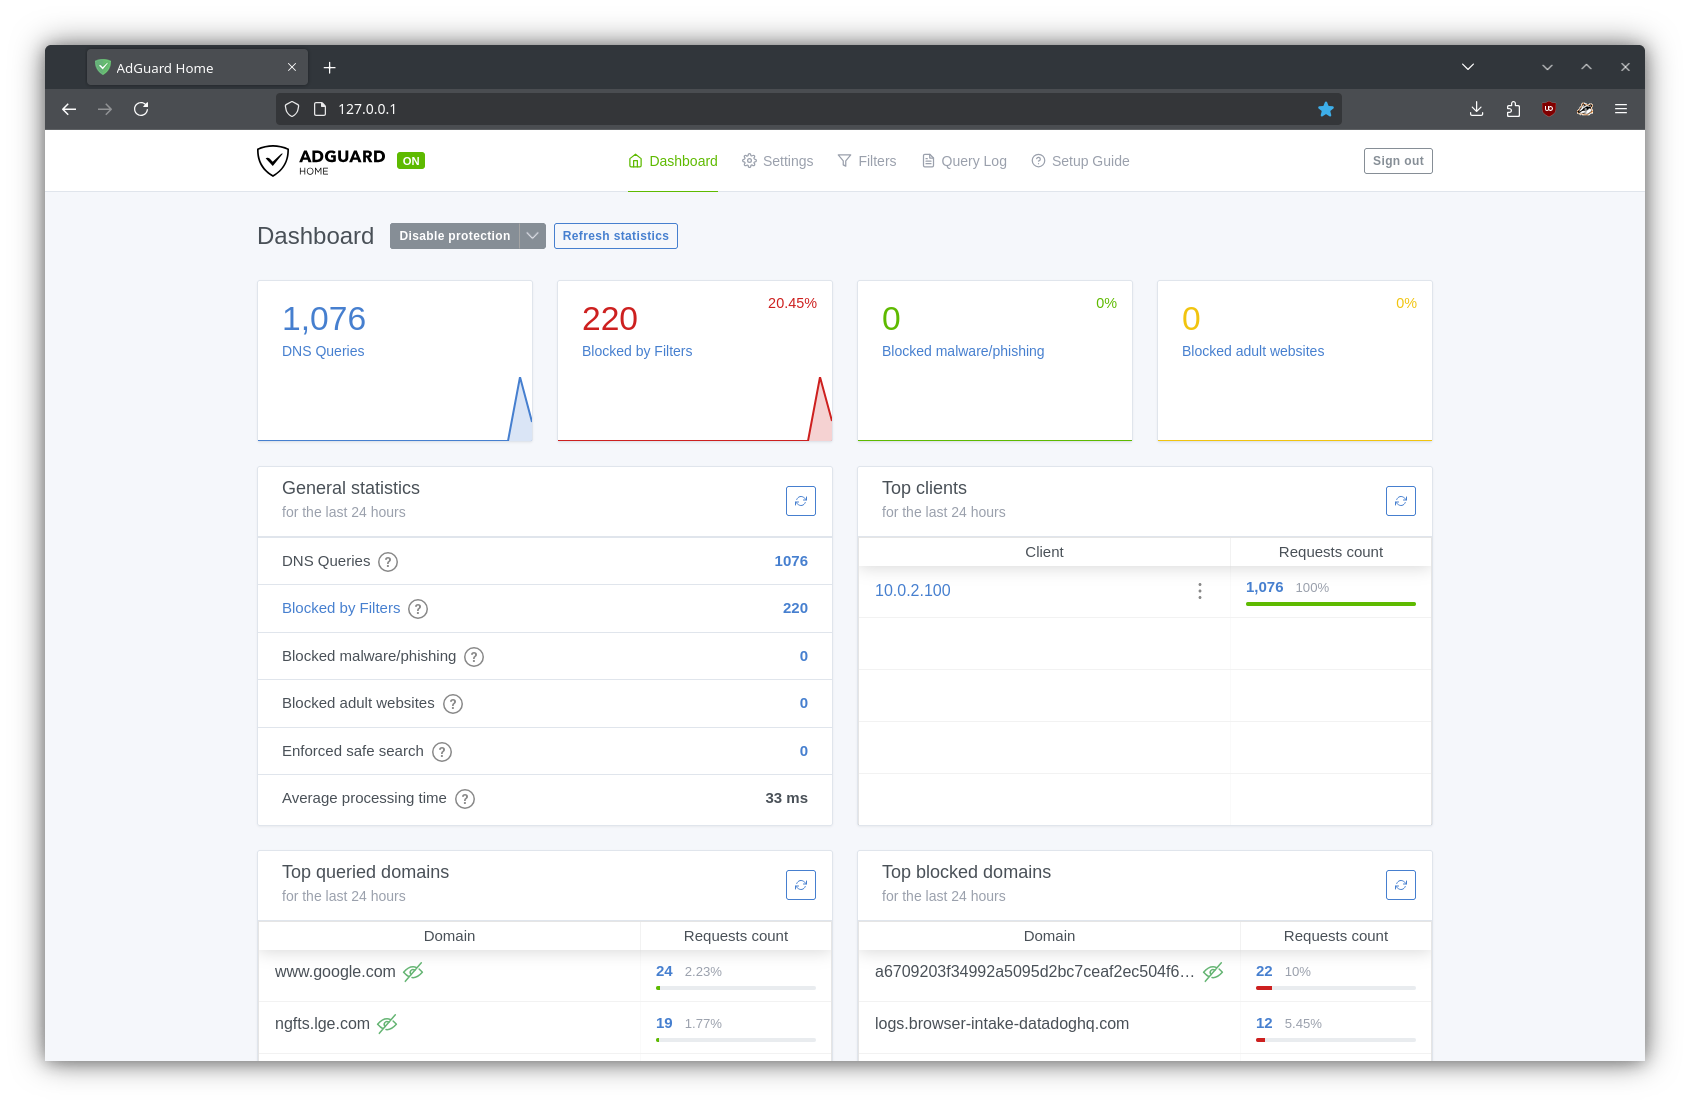The height and width of the screenshot is (1106, 1690).
Task: Toggle blocking on a6709203f34992 blocked domain
Action: pyautogui.click(x=1213, y=972)
